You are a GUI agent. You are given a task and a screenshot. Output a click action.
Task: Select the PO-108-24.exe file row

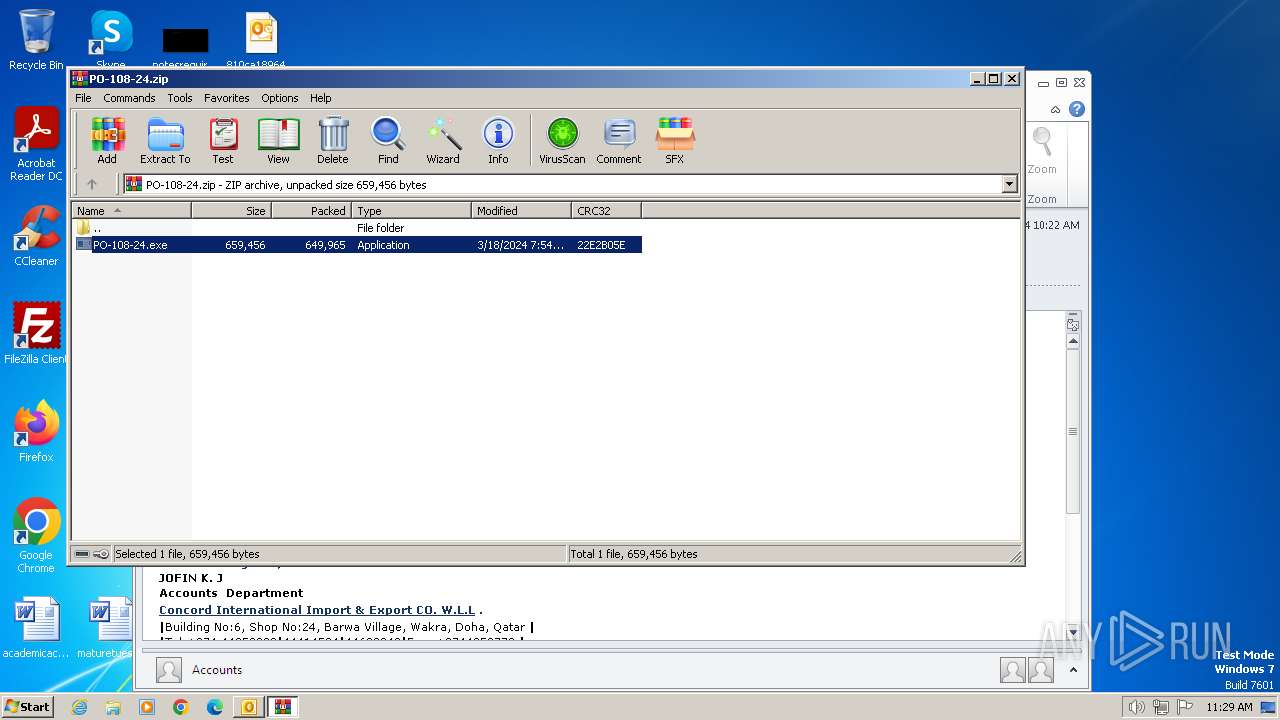(x=357, y=245)
